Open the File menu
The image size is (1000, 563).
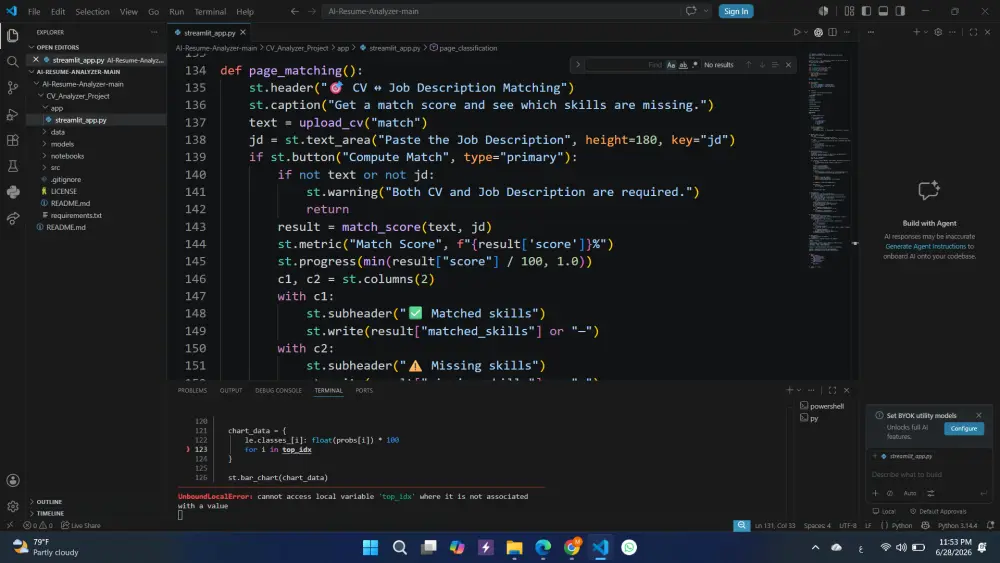pos(34,11)
